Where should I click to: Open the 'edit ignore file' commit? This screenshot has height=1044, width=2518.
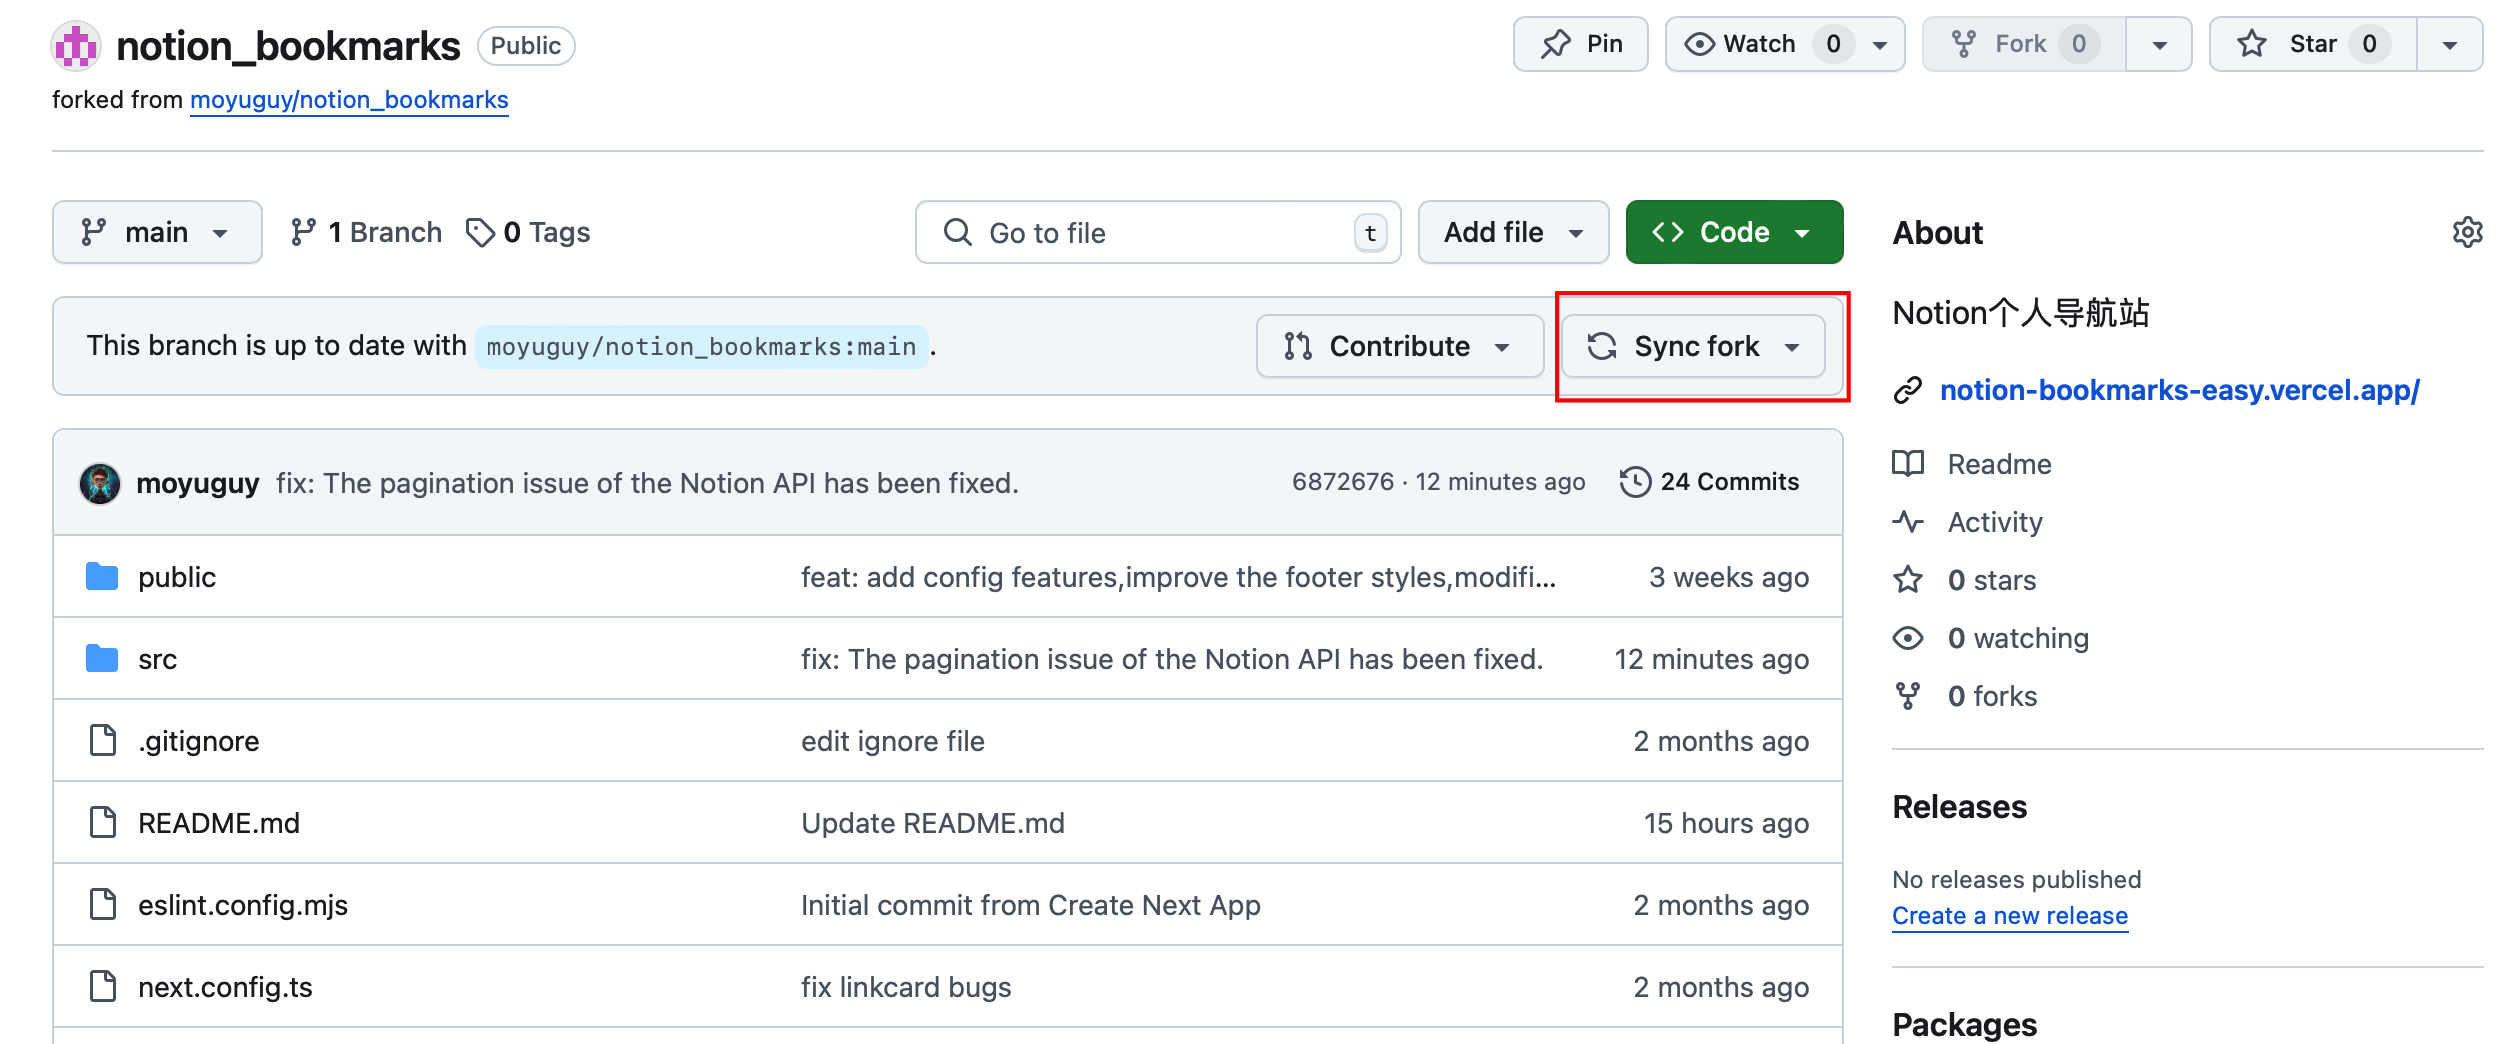[x=893, y=741]
